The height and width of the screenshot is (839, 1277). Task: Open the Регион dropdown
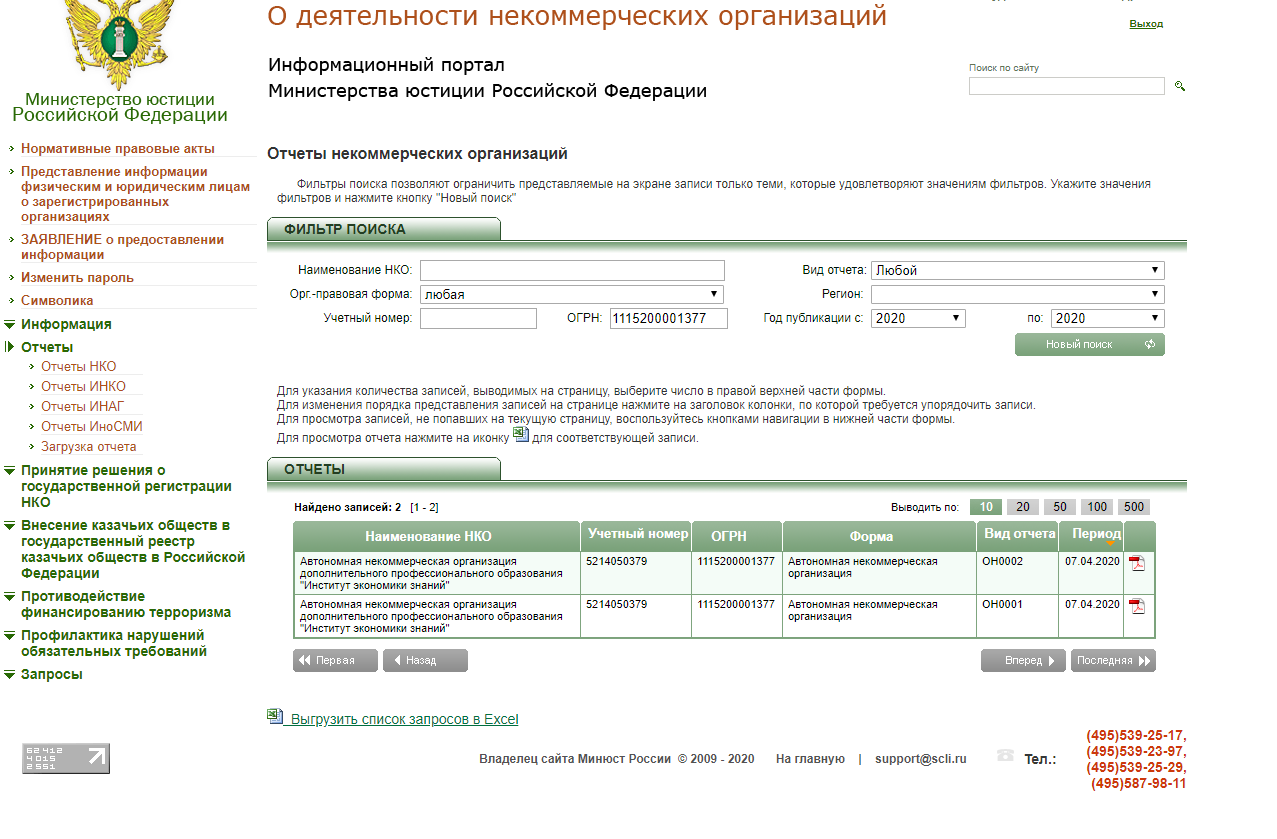click(1017, 295)
